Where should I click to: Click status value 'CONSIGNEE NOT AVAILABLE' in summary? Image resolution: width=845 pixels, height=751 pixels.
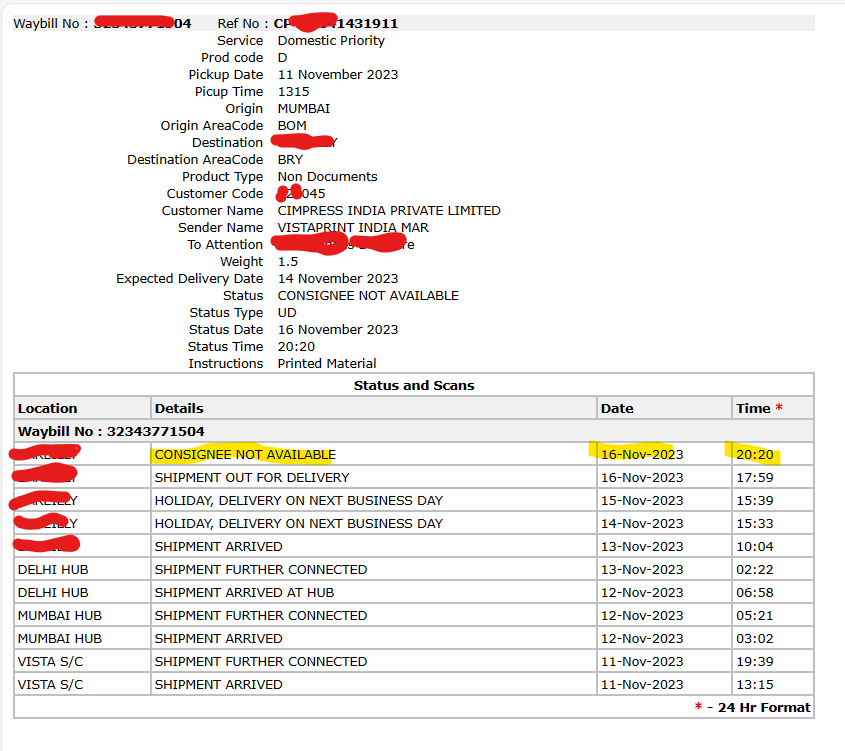click(368, 296)
